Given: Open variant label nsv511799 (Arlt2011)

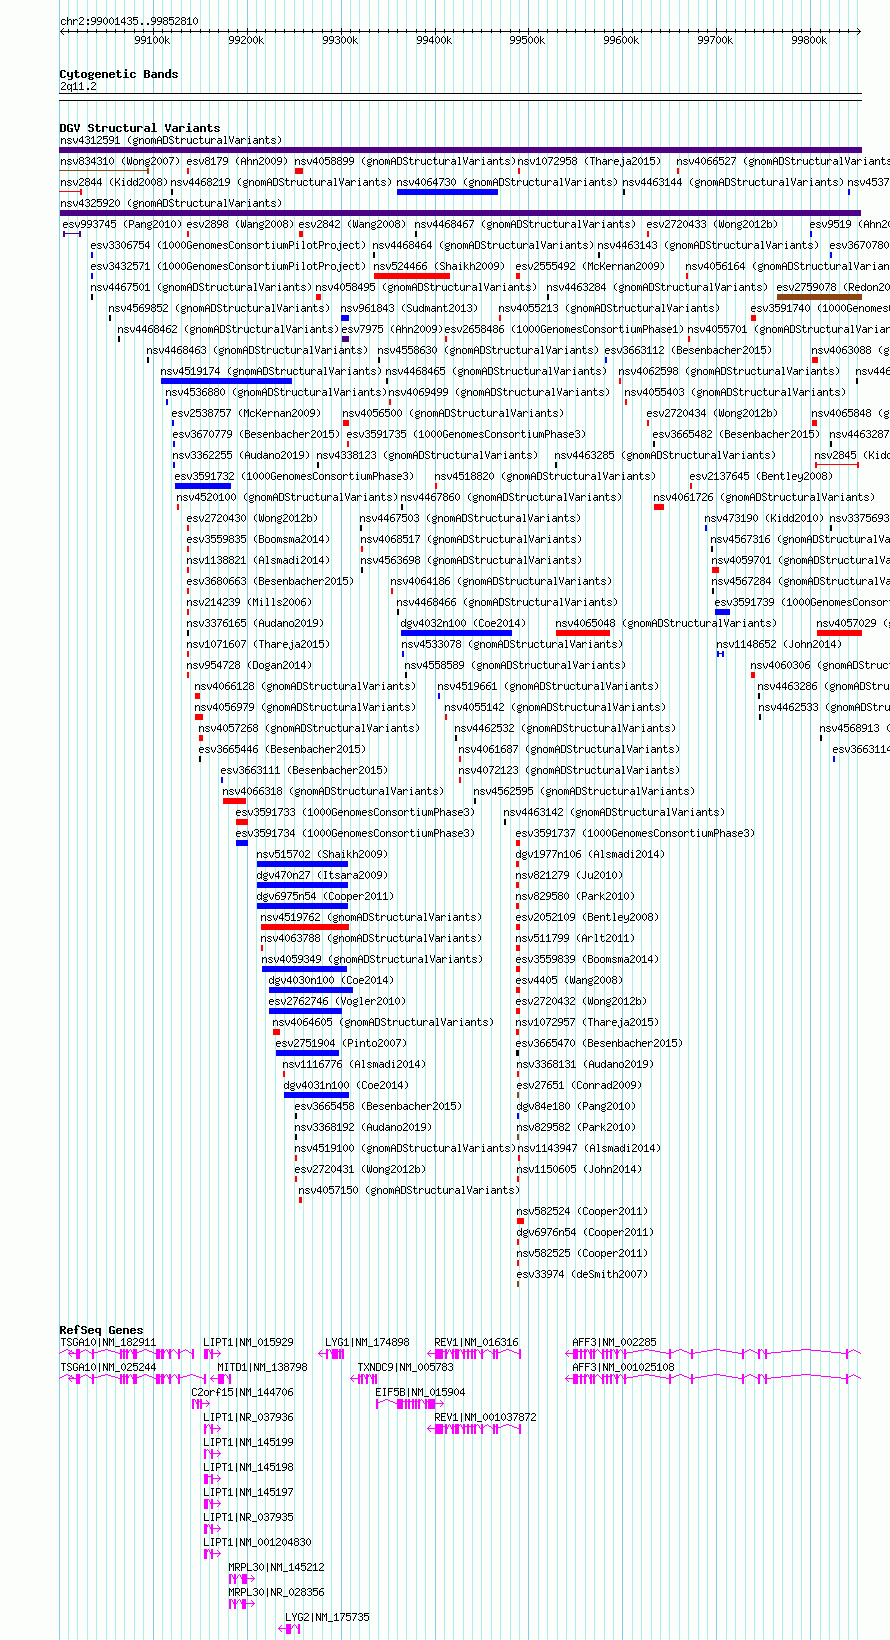Looking at the screenshot, I should (x=575, y=938).
